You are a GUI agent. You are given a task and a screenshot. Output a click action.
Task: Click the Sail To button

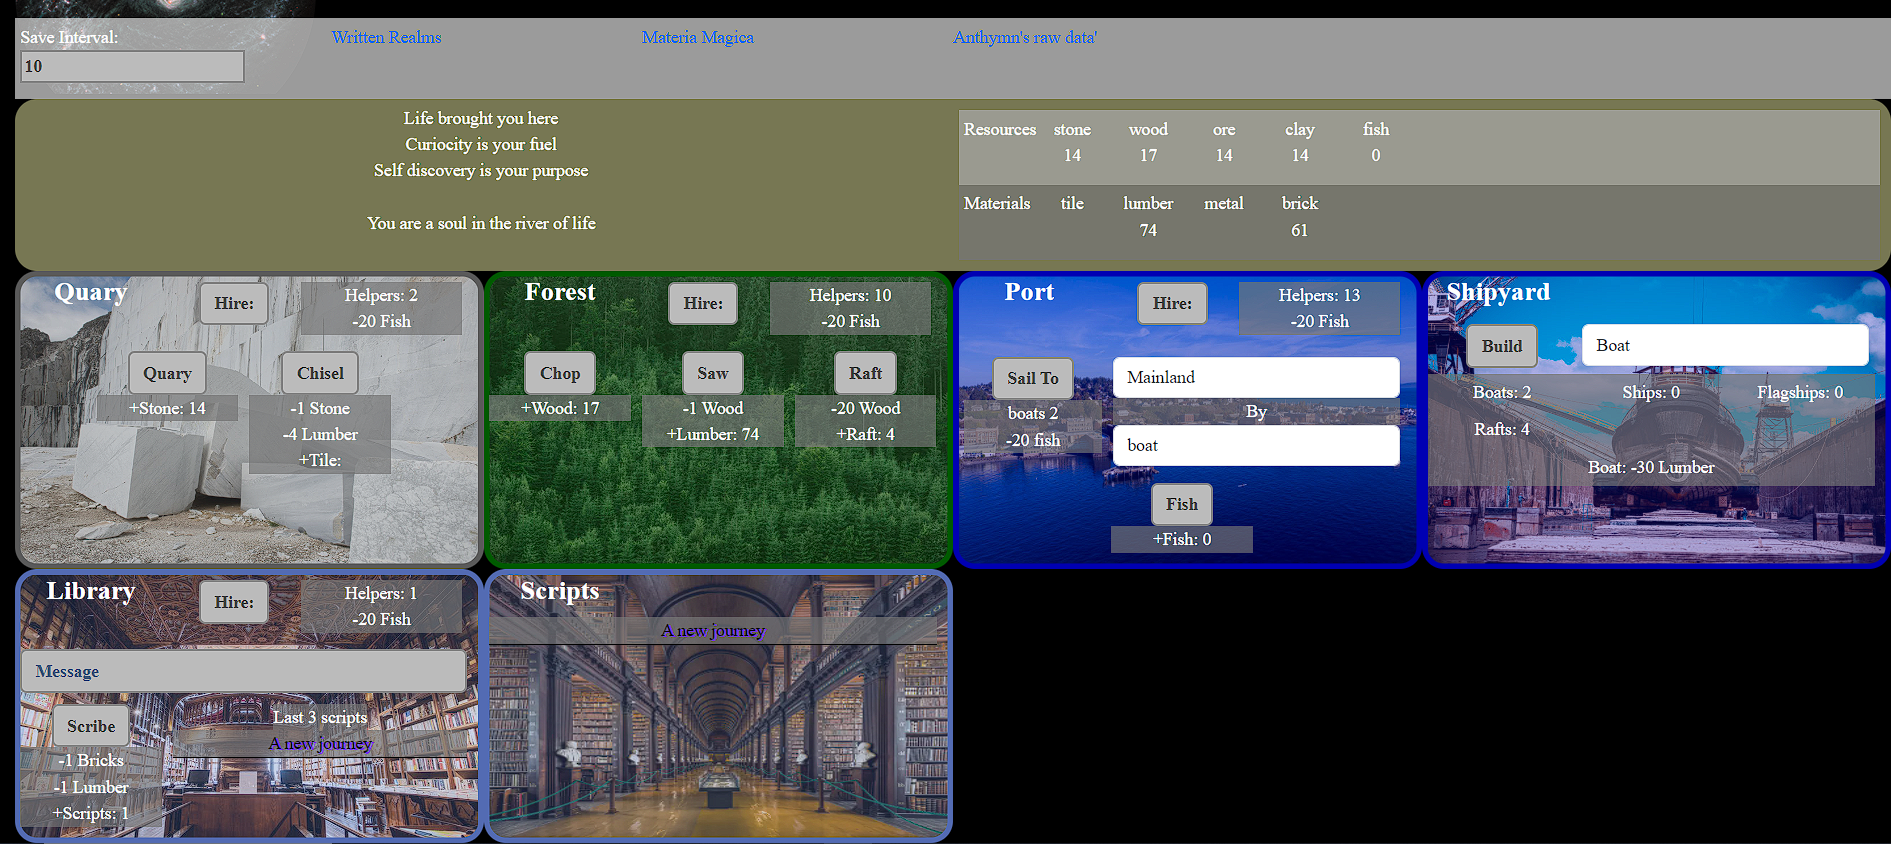(x=1032, y=378)
